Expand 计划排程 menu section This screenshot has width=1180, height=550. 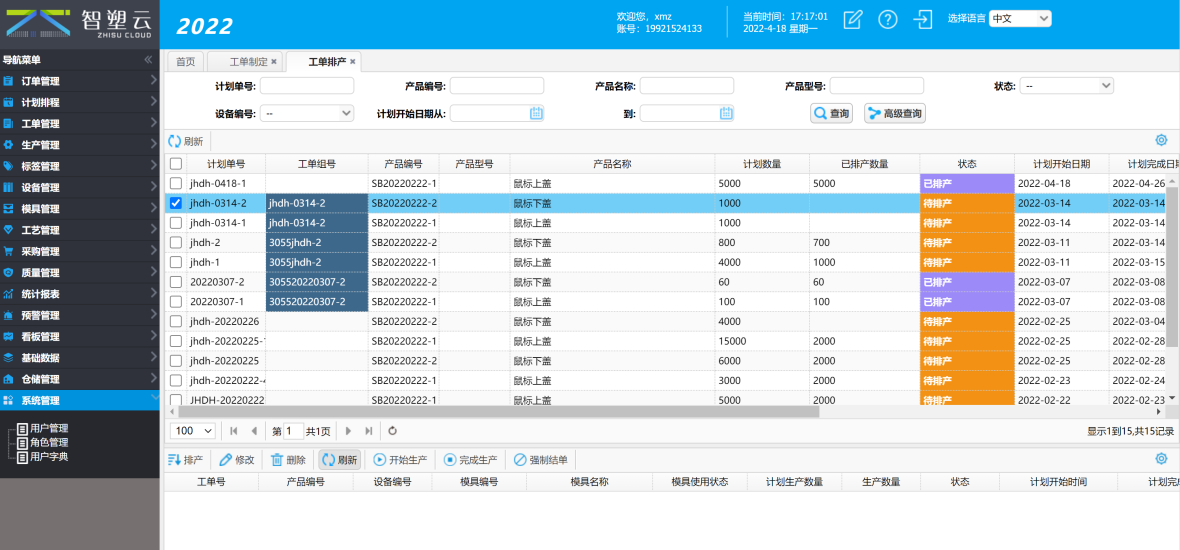80,102
